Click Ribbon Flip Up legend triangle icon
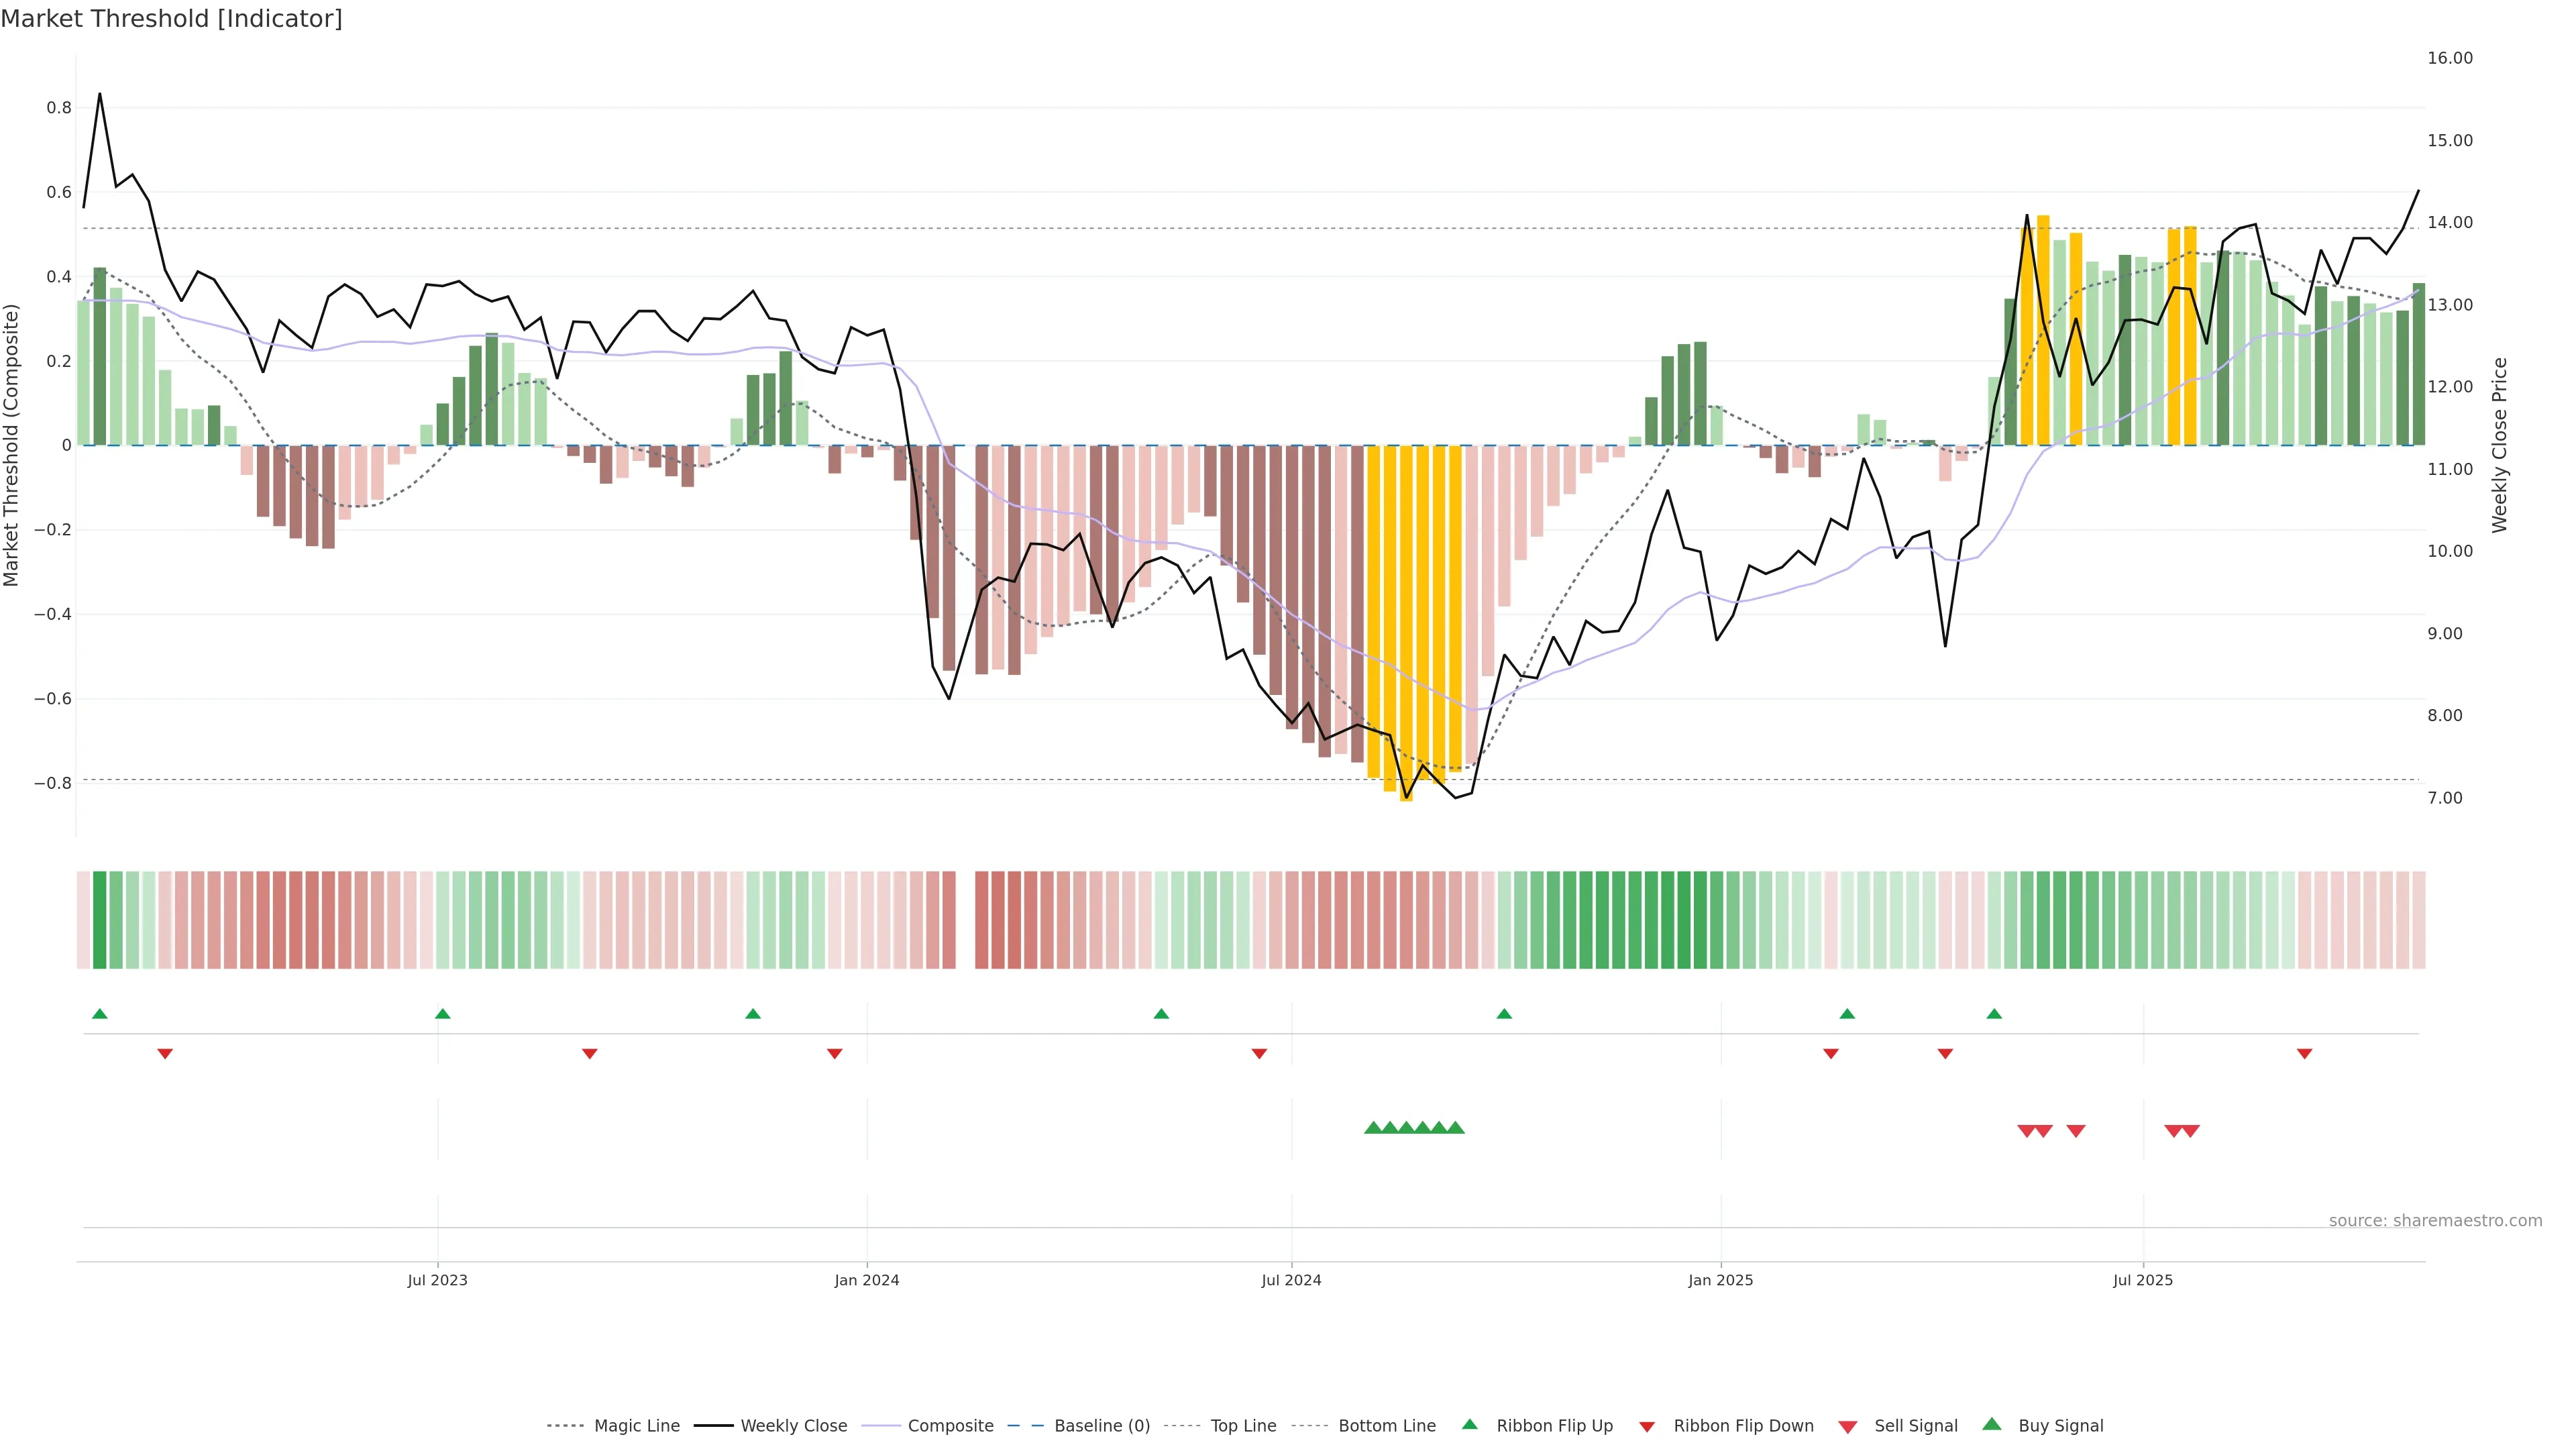Screen dimensions: 2576x1449 click(x=1469, y=1425)
